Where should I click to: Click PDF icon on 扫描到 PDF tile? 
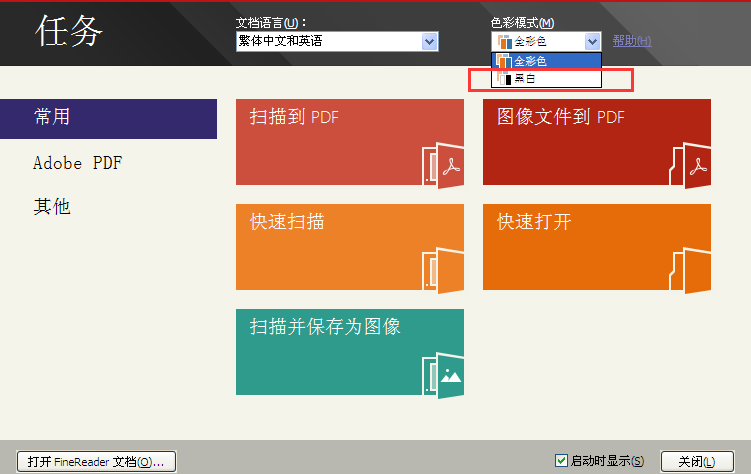[x=443, y=165]
